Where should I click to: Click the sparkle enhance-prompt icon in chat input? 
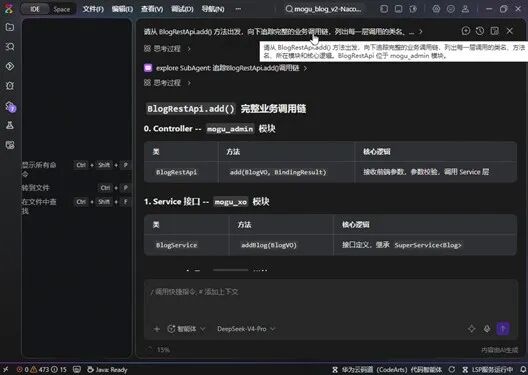tap(471, 329)
